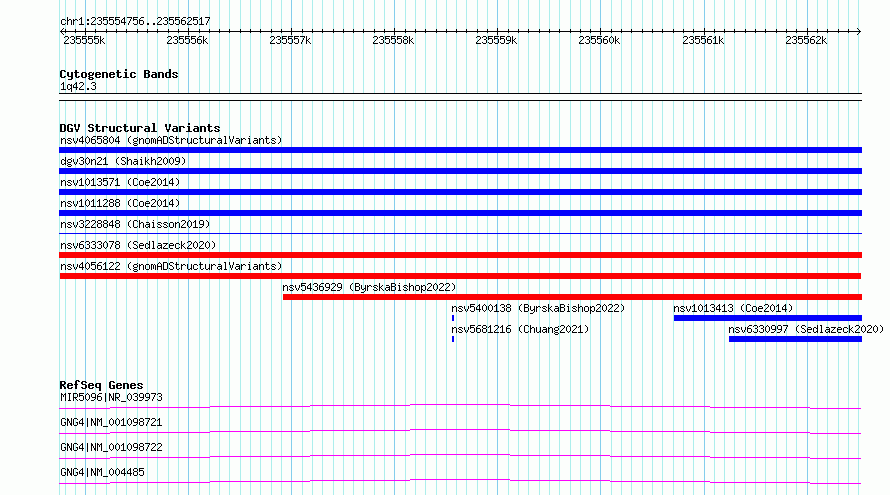The image size is (890, 495).
Task: Click ruler position 235558k
Action: click(x=393, y=40)
